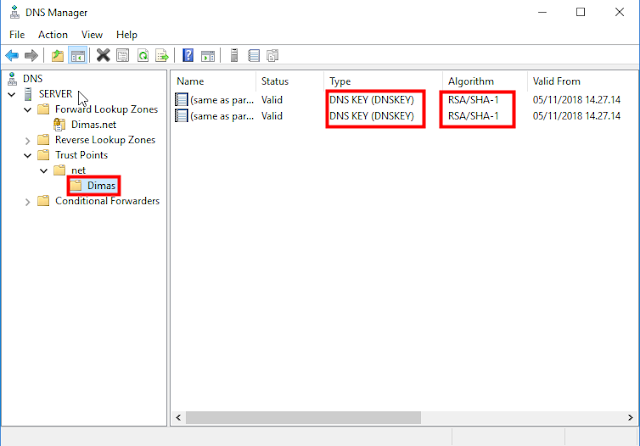The image size is (640, 446).
Task: Maximize the DNS Manager window
Action: [580, 12]
